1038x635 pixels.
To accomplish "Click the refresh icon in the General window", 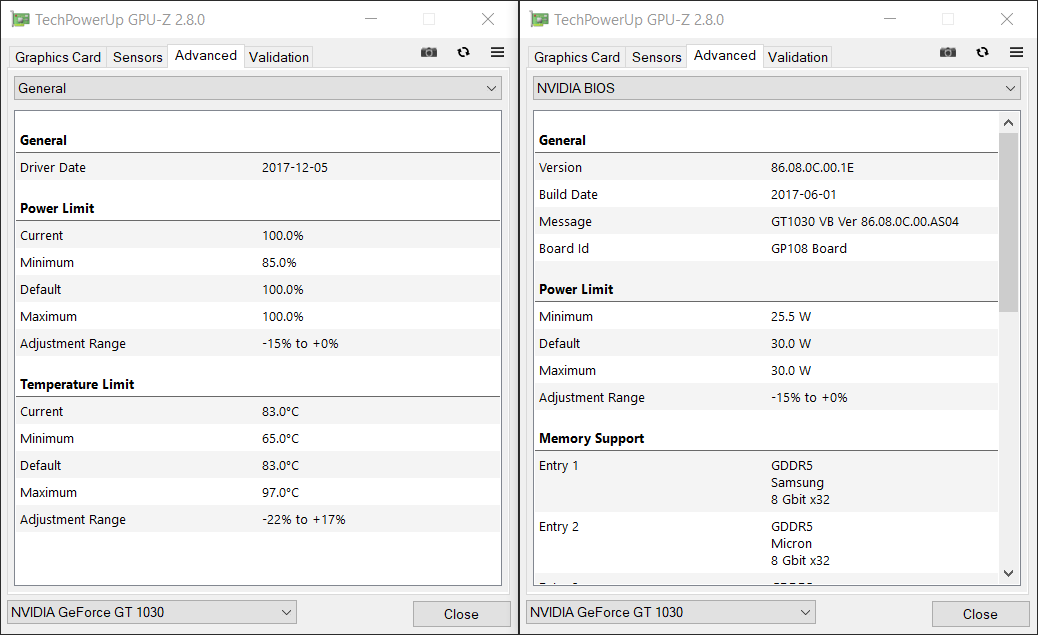I will (463, 53).
